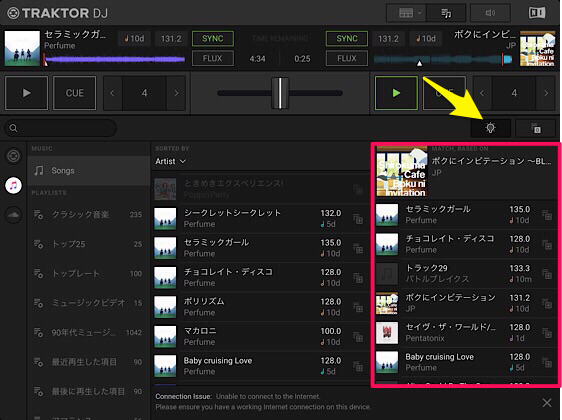562x420 pixels.
Task: Click the right deck album artwork
Action: [538, 48]
